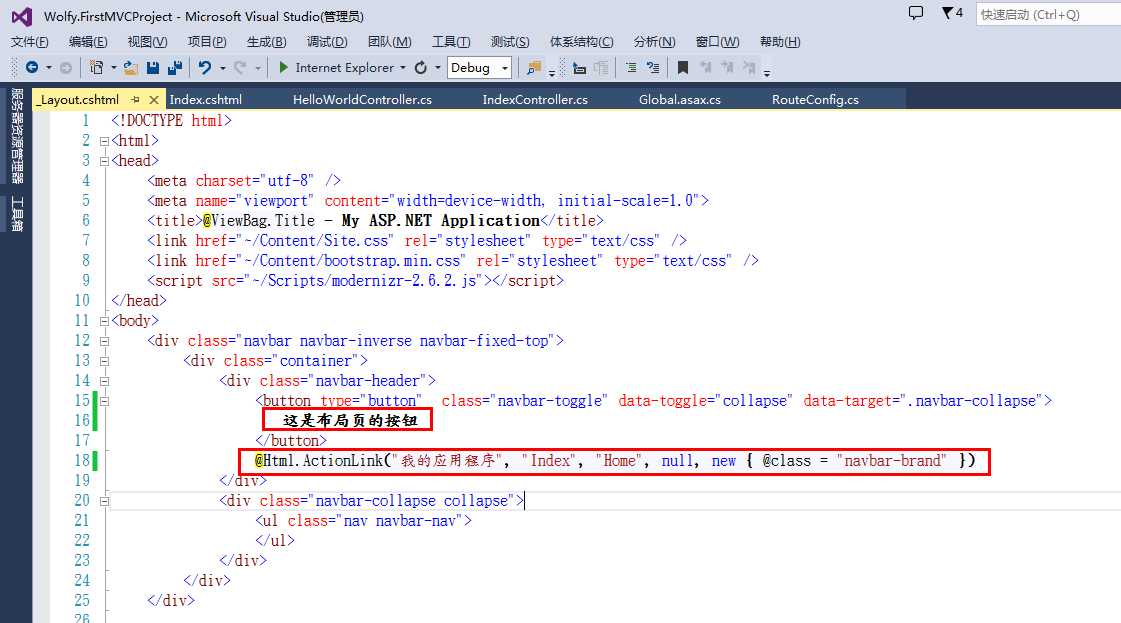The height and width of the screenshot is (623, 1121).
Task: Undo the last edit
Action: point(204,67)
